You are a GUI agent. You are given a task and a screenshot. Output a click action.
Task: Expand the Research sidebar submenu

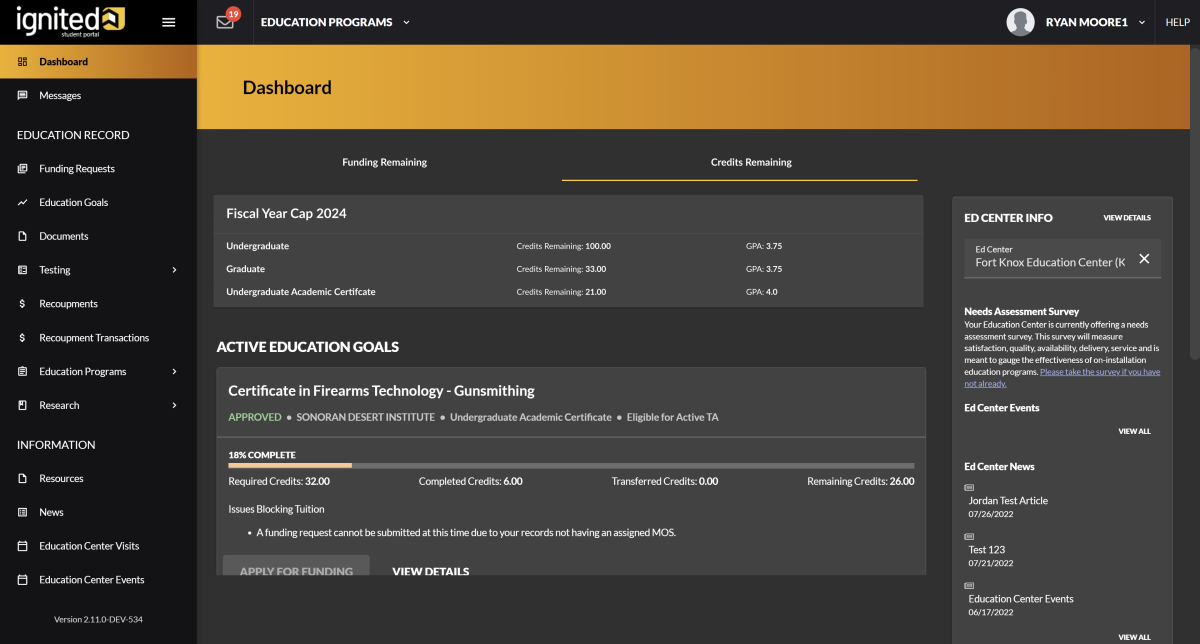(x=174, y=405)
